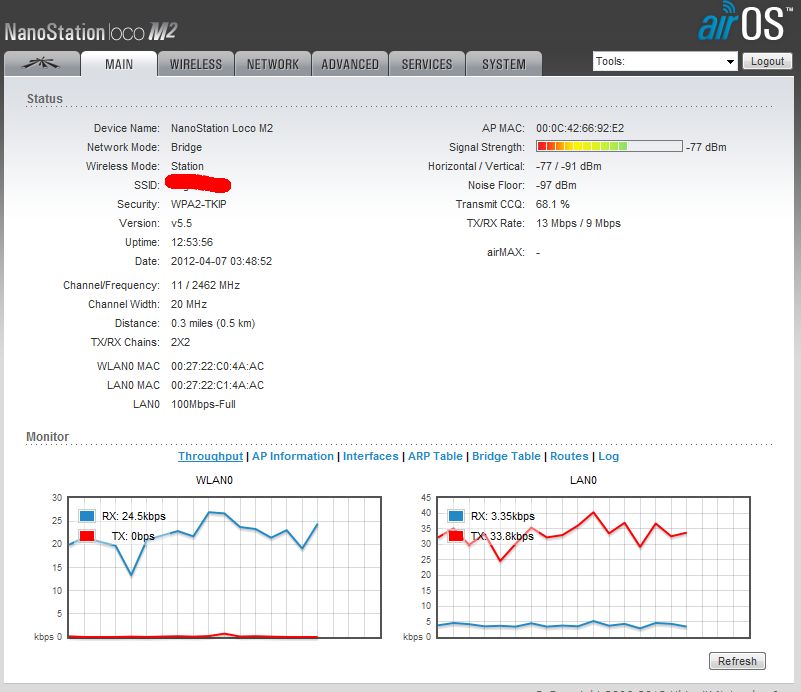View the Bridge Table link
The width and height of the screenshot is (801, 692).
506,456
